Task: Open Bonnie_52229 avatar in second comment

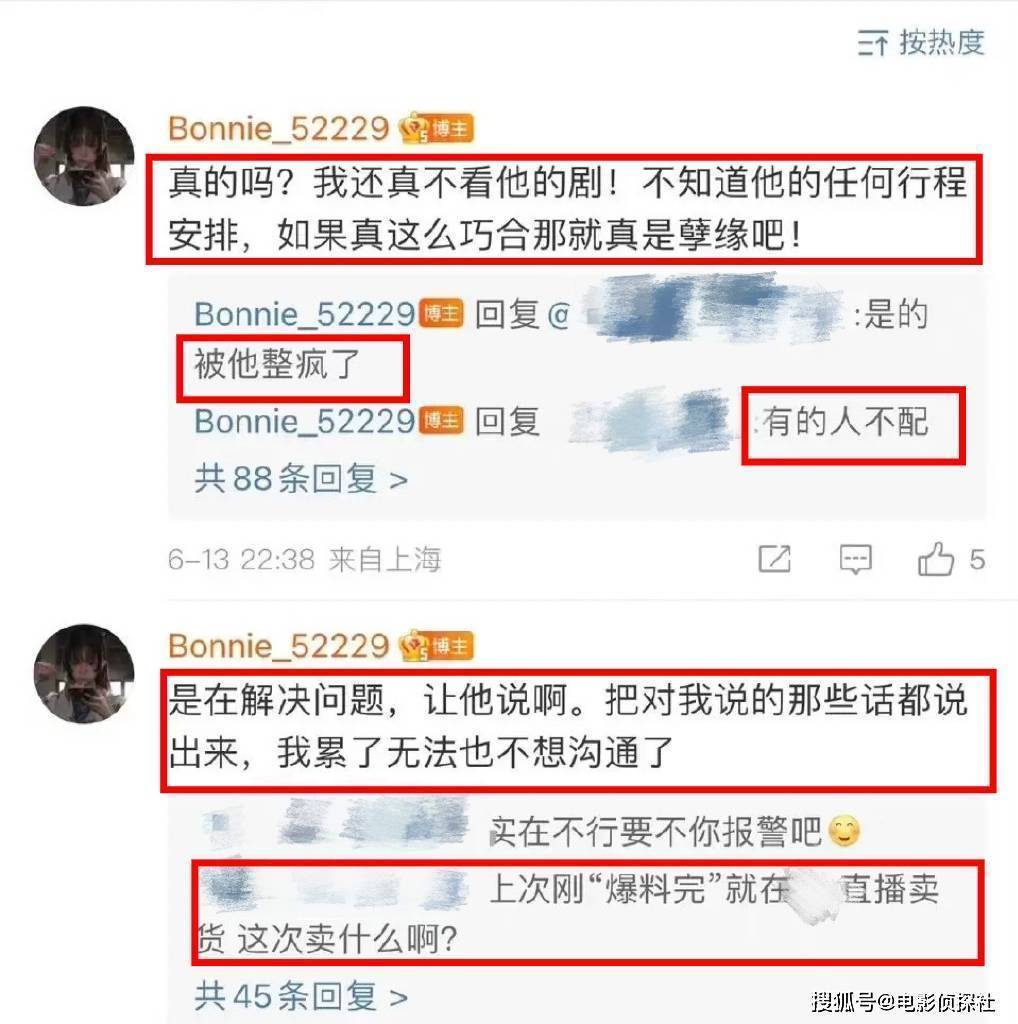Action: [84, 674]
